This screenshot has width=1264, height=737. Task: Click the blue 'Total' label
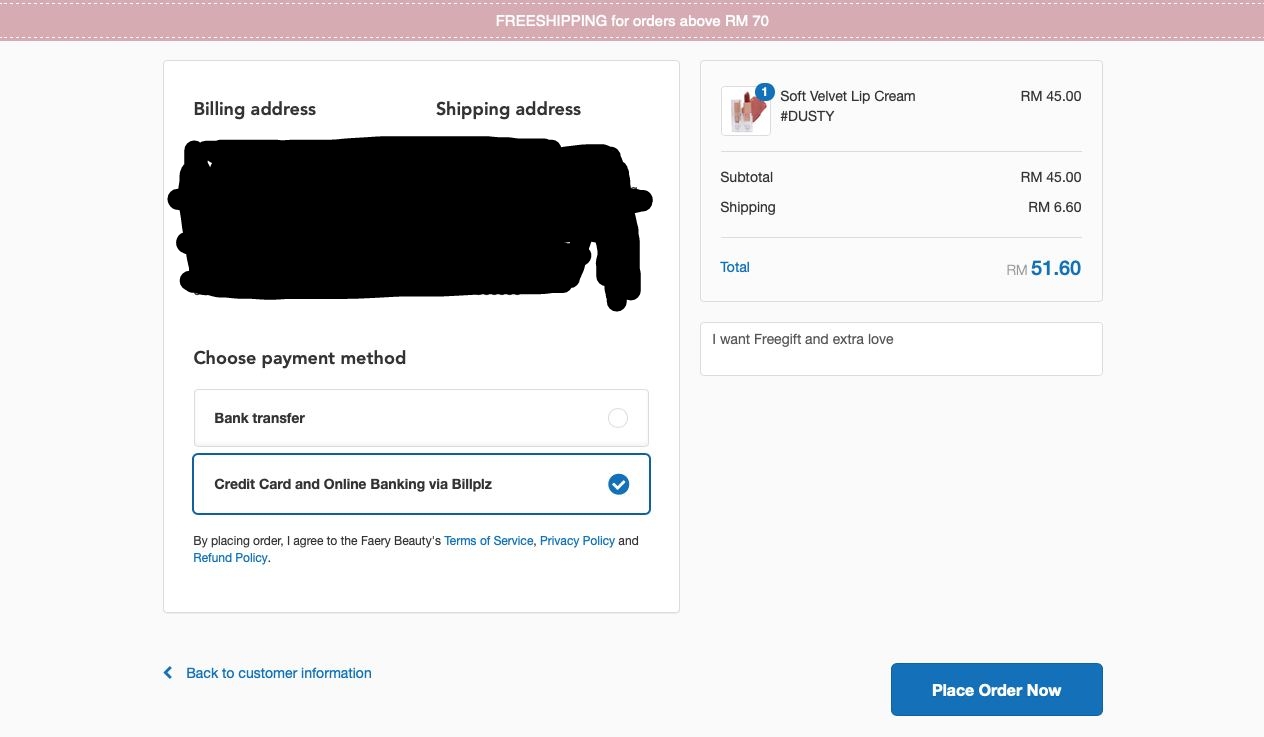pos(735,267)
